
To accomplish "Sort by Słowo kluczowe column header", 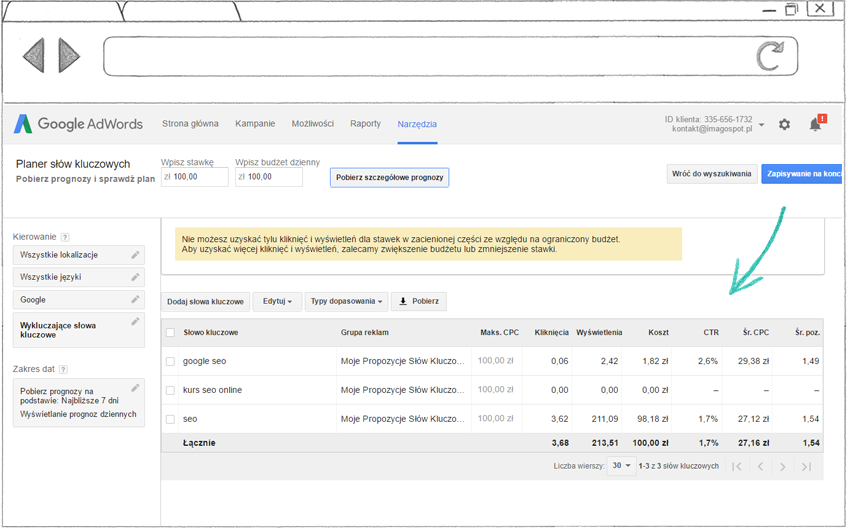I will point(211,333).
